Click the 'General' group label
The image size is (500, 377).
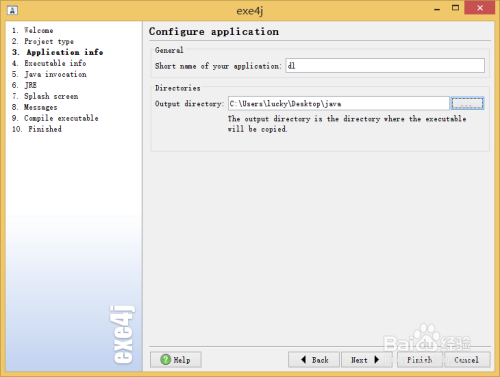click(x=169, y=50)
